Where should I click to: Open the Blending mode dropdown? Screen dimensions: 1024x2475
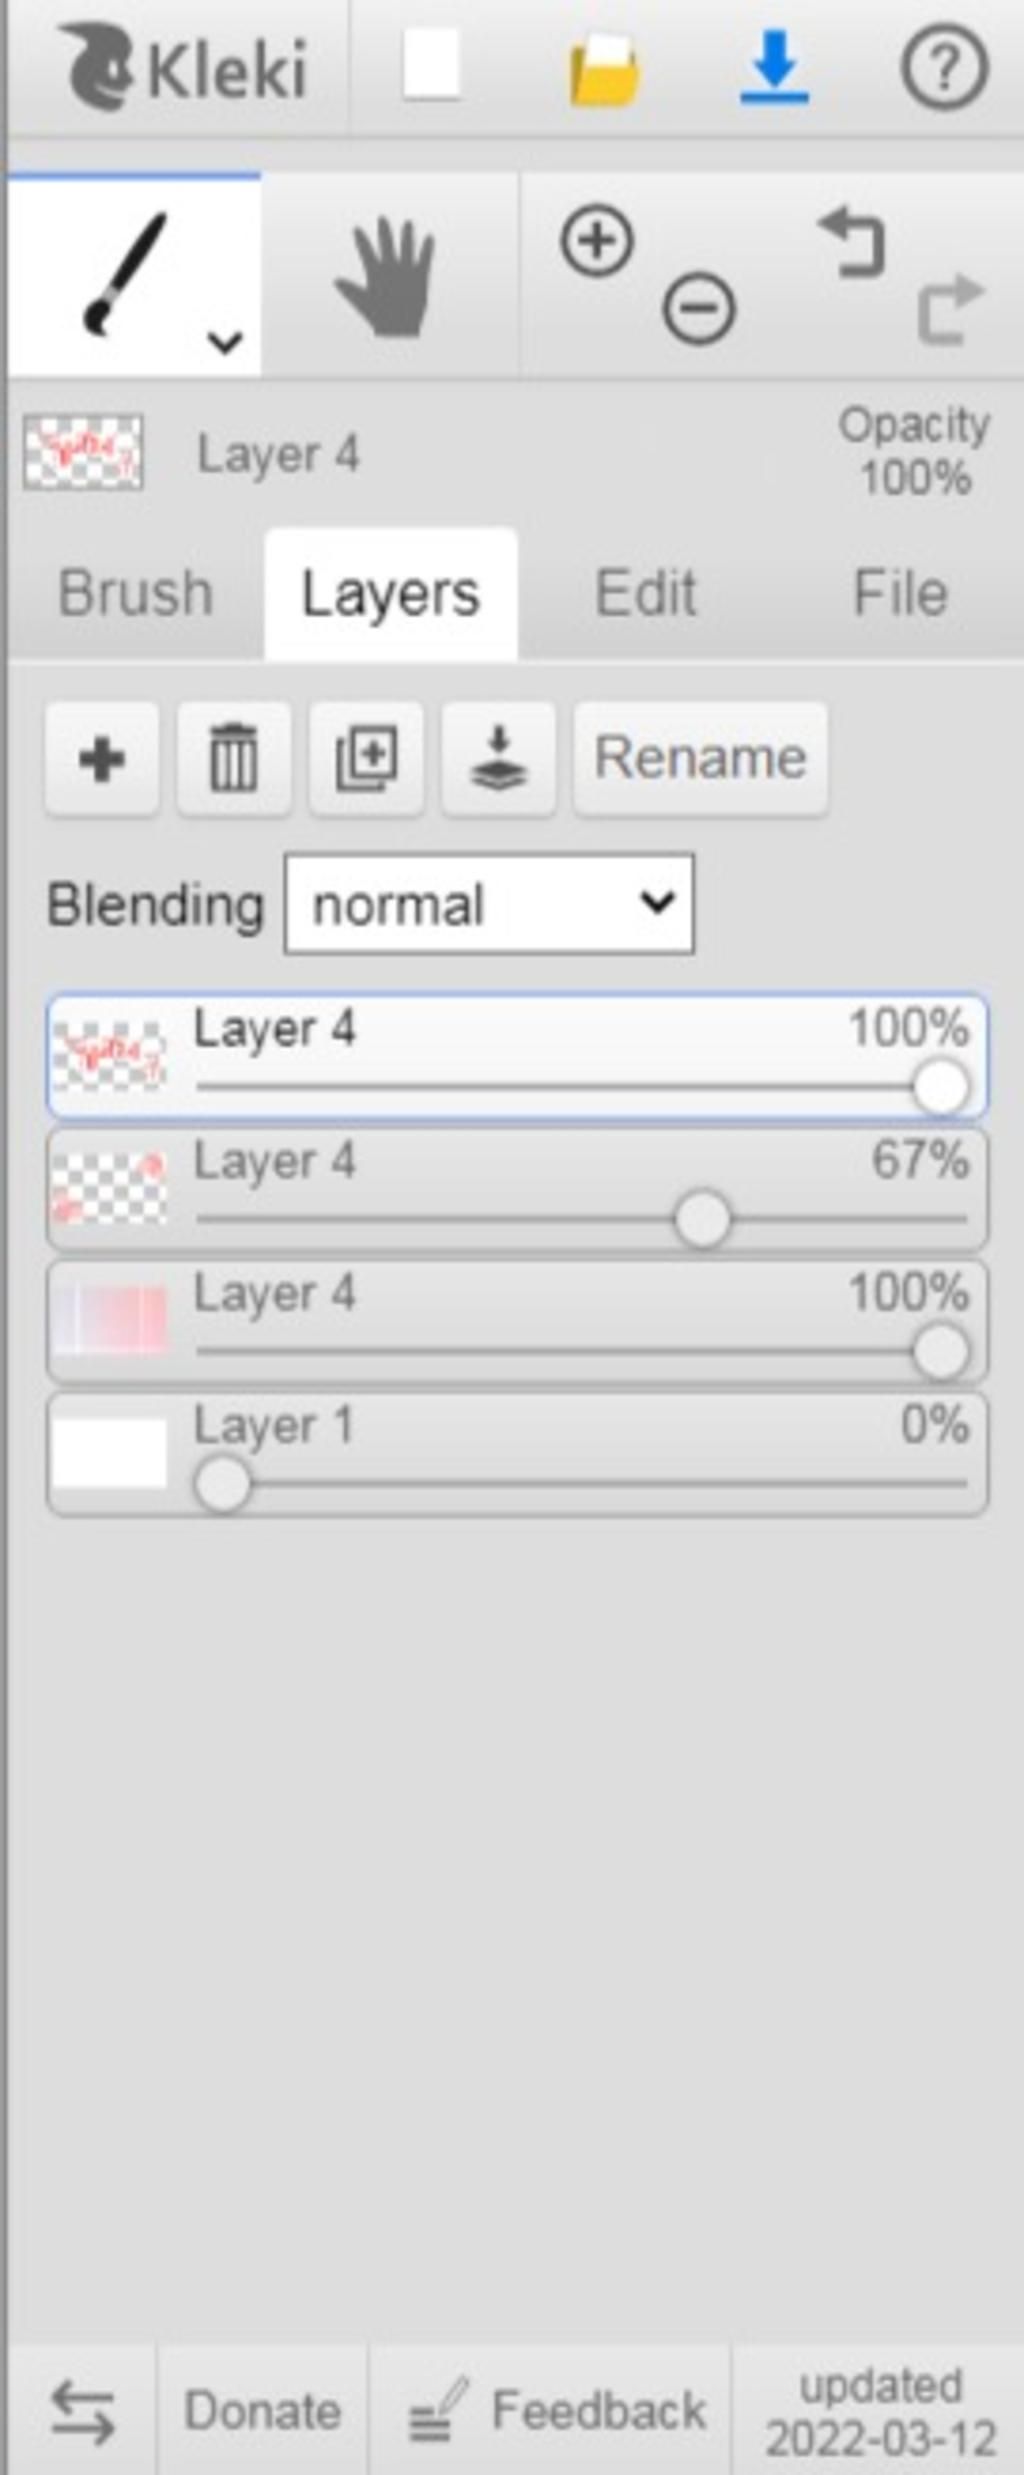[489, 904]
